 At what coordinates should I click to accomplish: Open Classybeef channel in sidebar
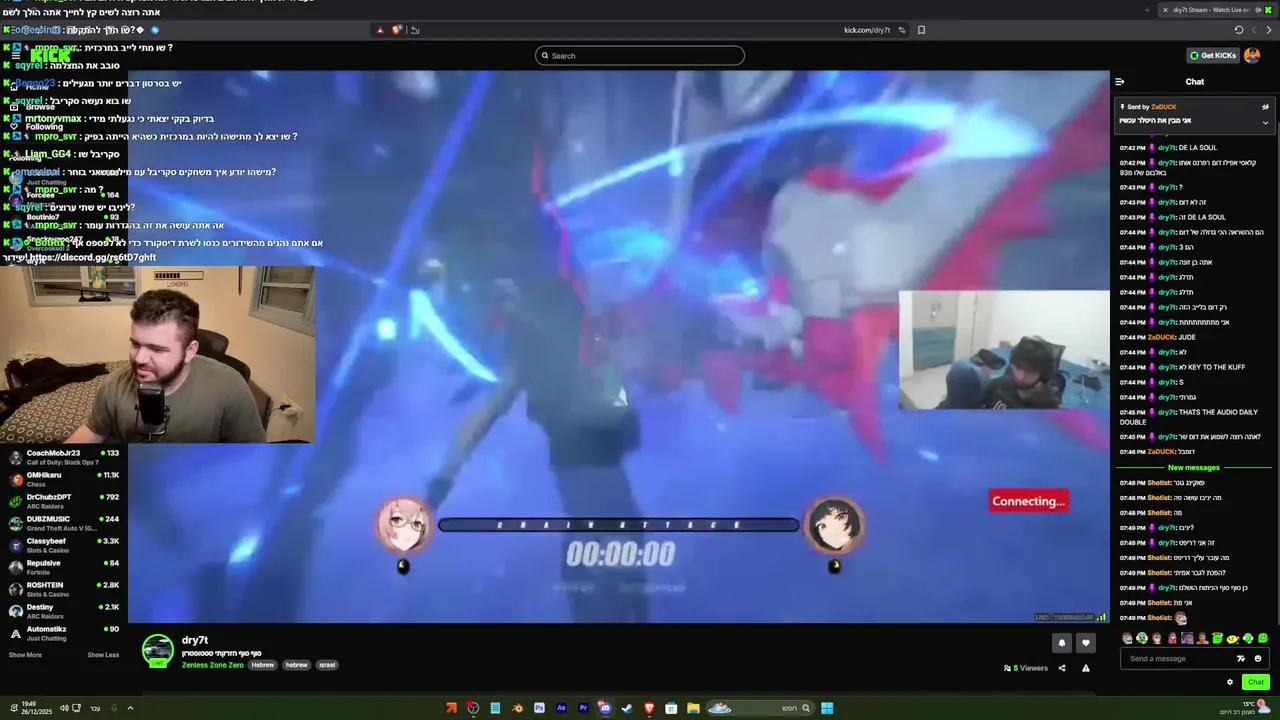pyautogui.click(x=63, y=545)
